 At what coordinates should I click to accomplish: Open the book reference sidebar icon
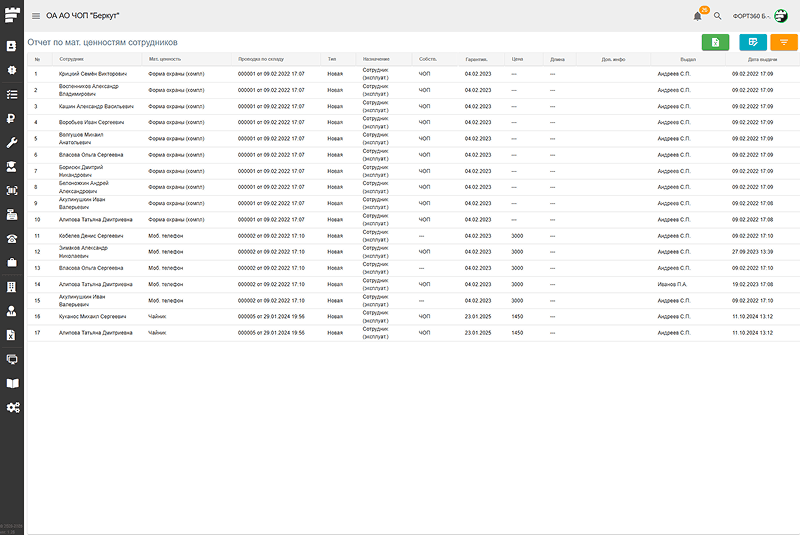(12, 383)
